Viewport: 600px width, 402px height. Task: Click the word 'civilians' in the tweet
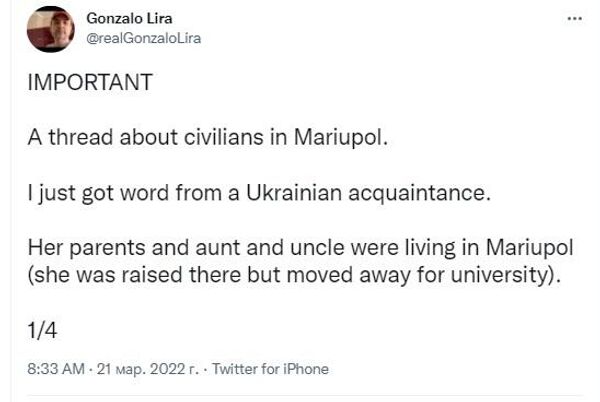pyautogui.click(x=224, y=138)
